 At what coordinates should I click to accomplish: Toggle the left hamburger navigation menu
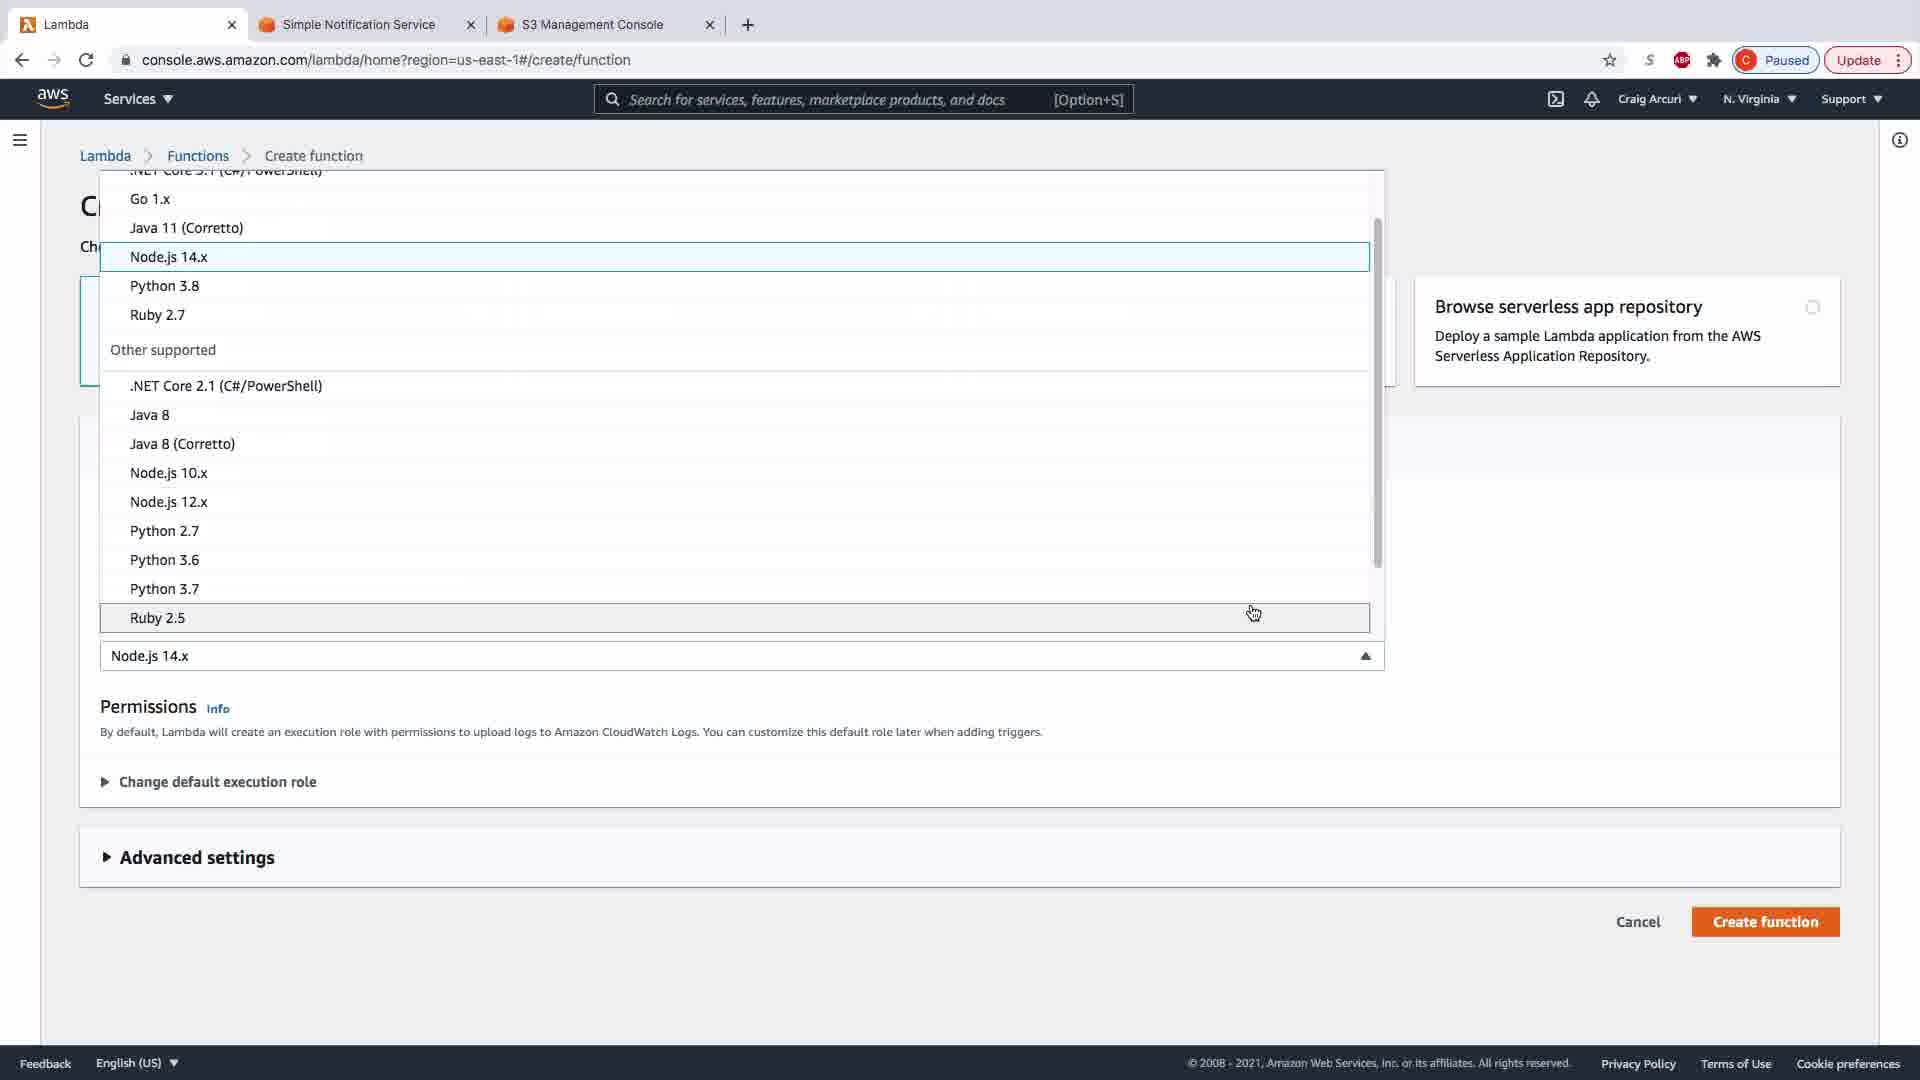coord(19,140)
